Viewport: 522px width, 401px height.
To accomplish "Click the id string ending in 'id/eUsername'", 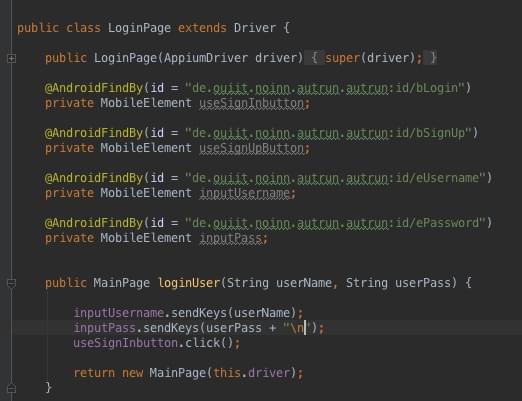I will pos(335,178).
